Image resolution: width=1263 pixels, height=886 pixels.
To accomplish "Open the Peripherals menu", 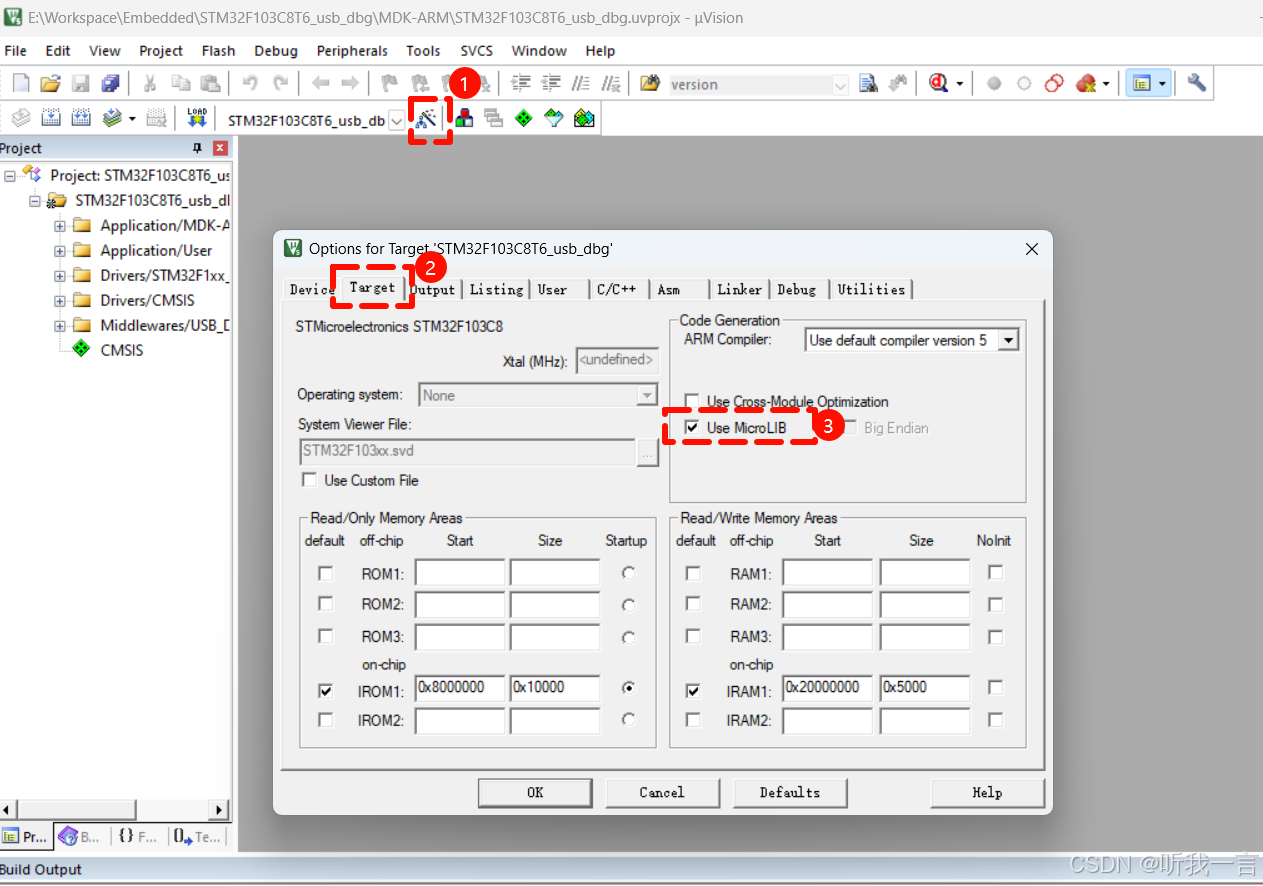I will tap(352, 51).
